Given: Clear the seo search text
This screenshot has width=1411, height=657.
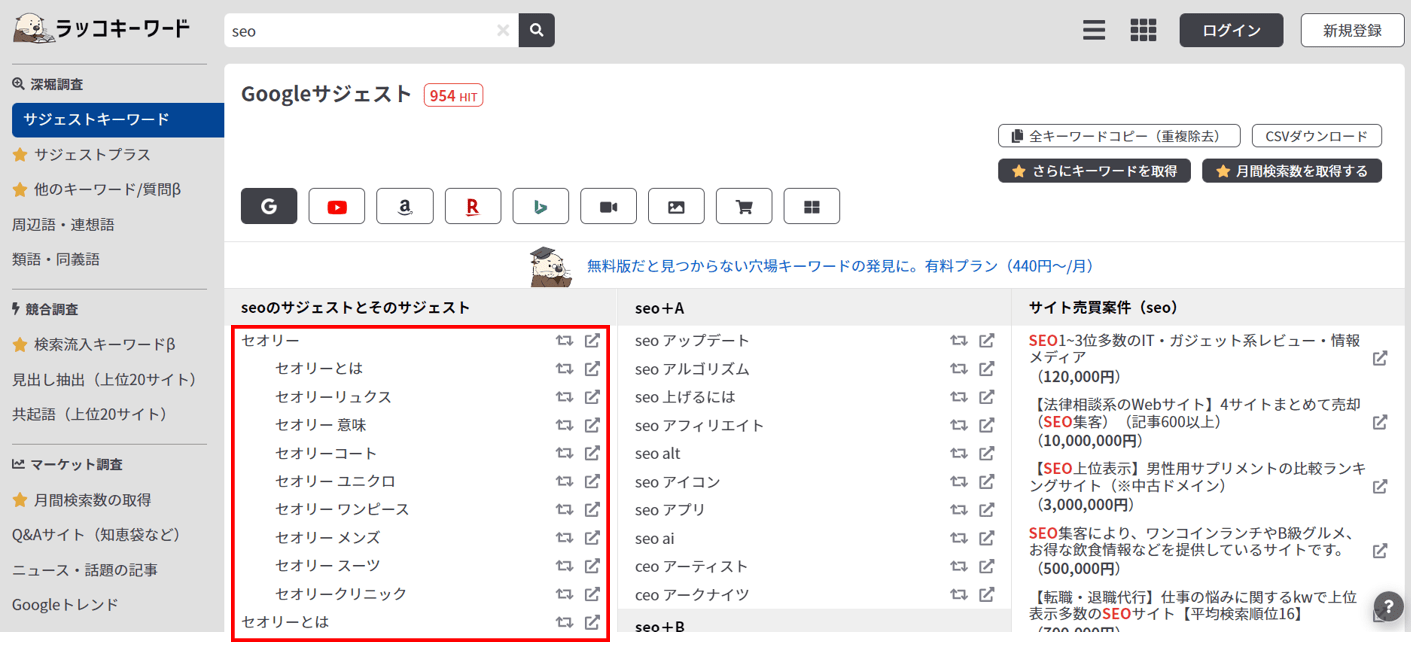Looking at the screenshot, I should [x=503, y=31].
